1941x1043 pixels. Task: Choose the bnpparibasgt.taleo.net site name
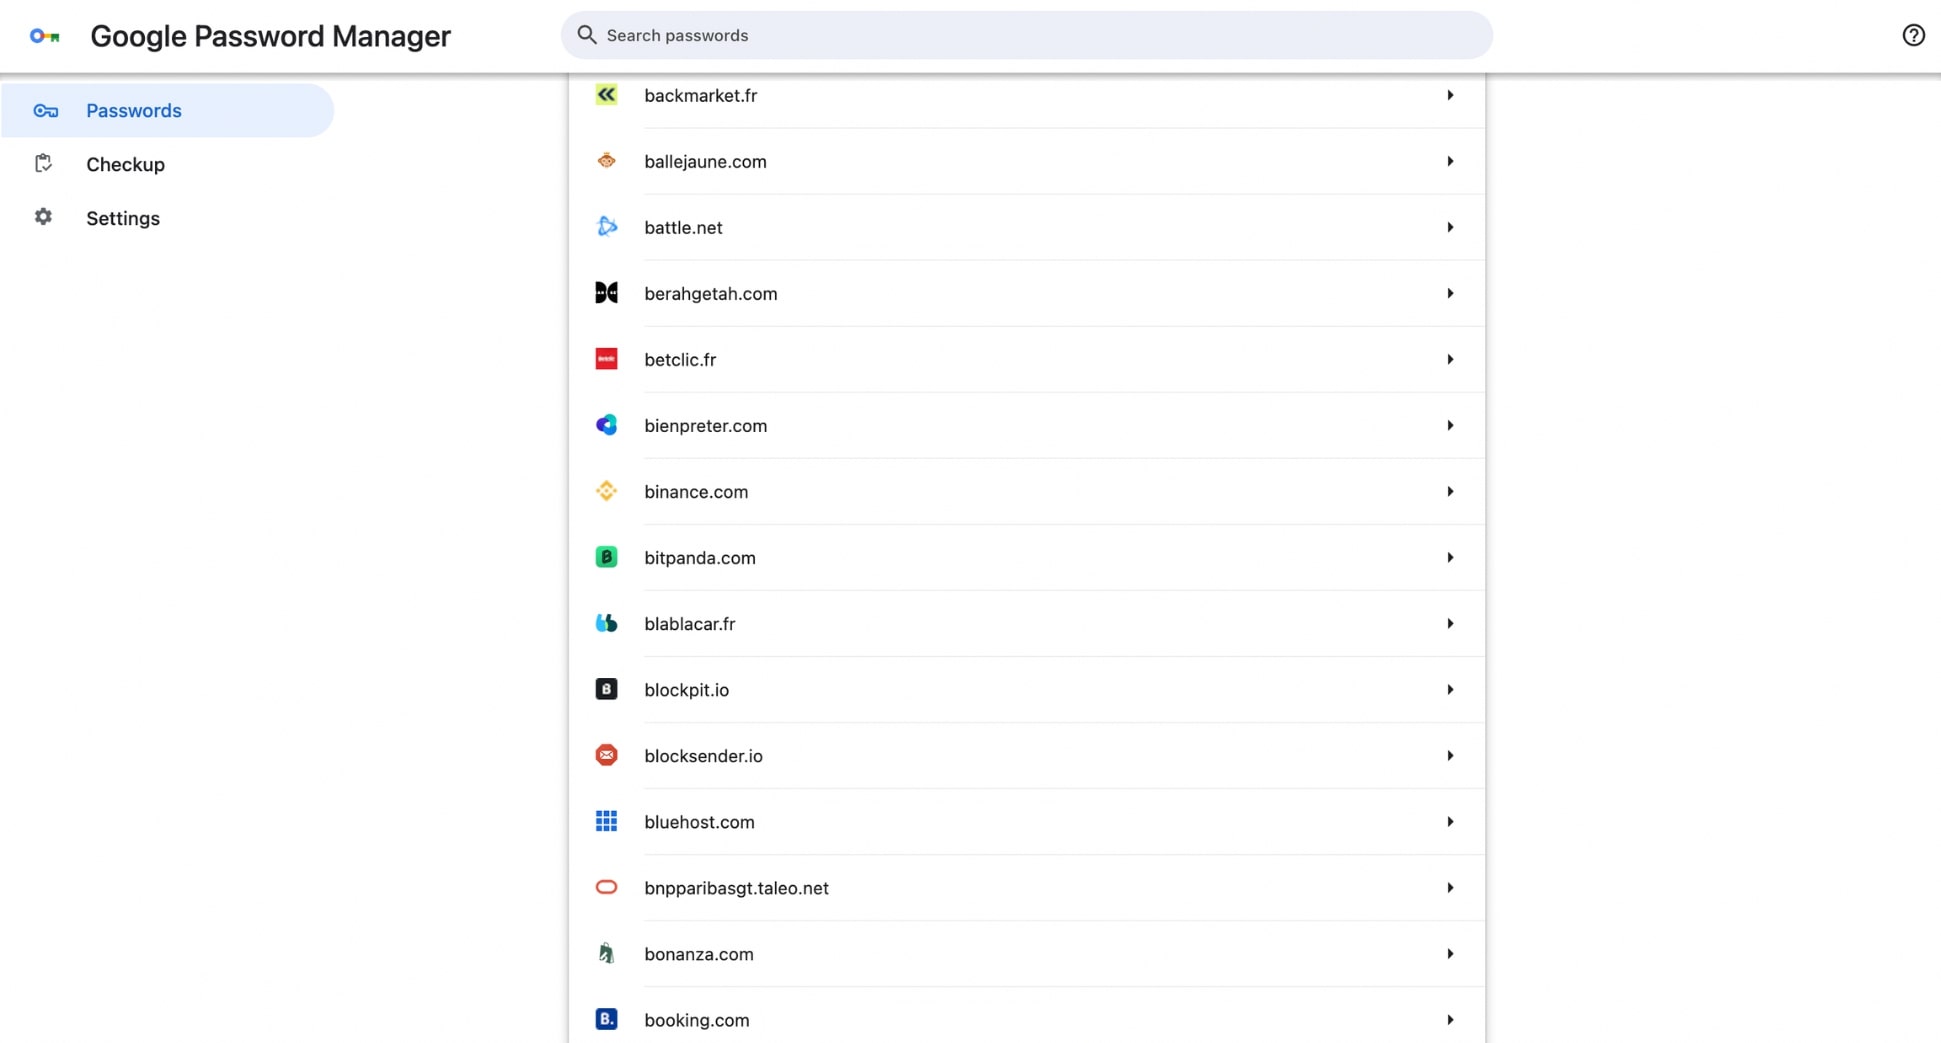point(736,887)
